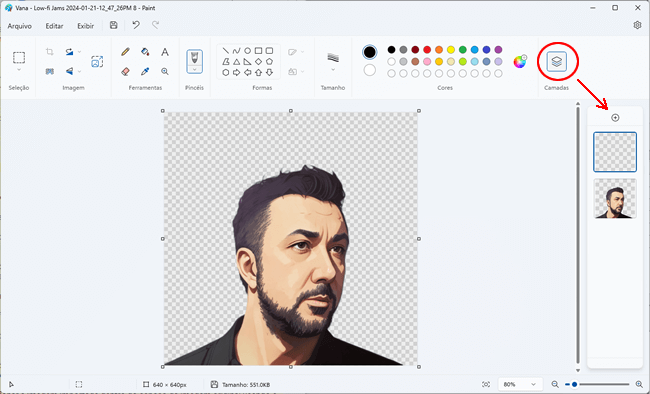Image resolution: width=650 pixels, height=394 pixels.
Task: Expand the Pincéis brush list chevron
Action: [x=194, y=69]
